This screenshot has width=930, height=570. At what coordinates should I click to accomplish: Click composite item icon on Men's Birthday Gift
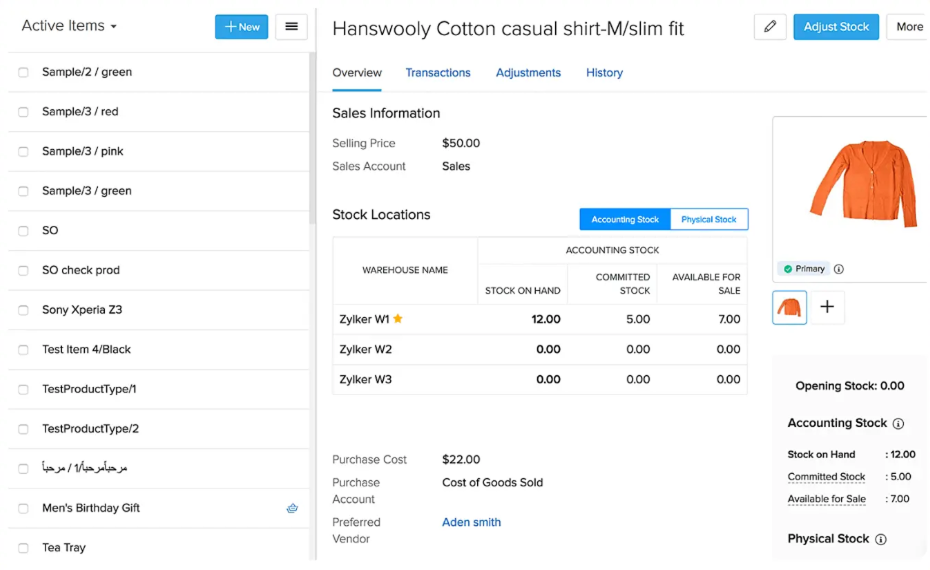[292, 508]
